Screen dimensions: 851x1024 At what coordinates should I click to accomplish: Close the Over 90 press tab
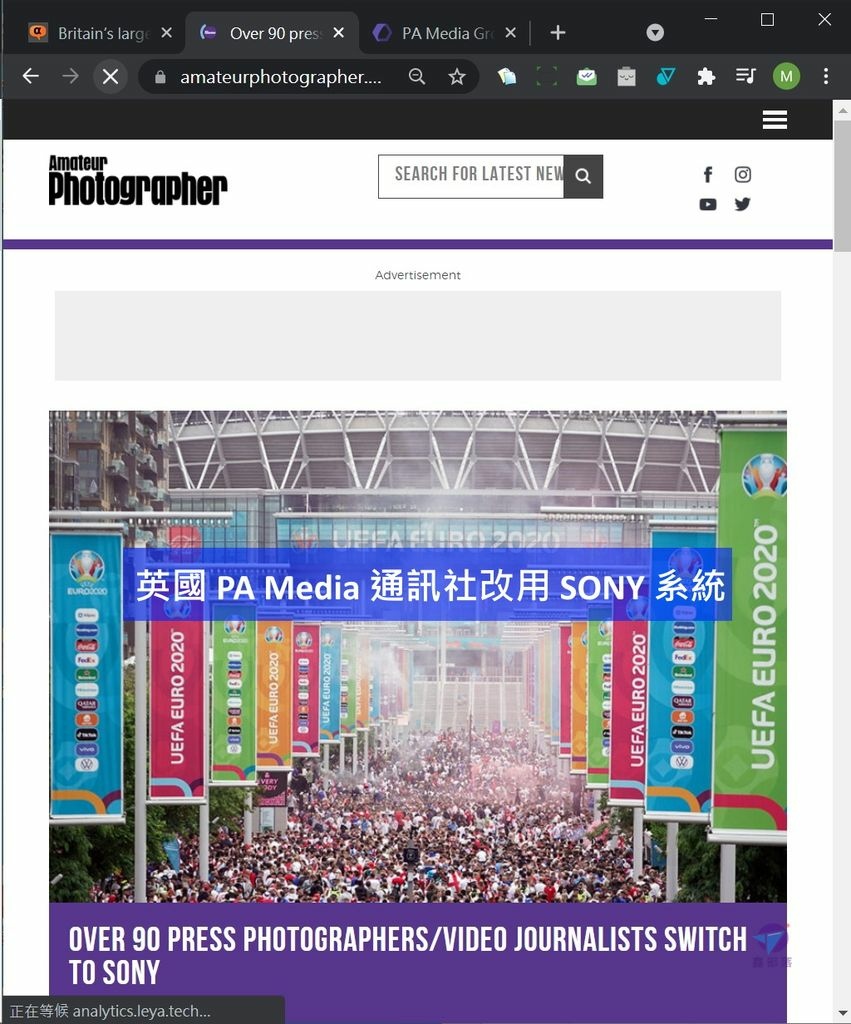coord(338,33)
